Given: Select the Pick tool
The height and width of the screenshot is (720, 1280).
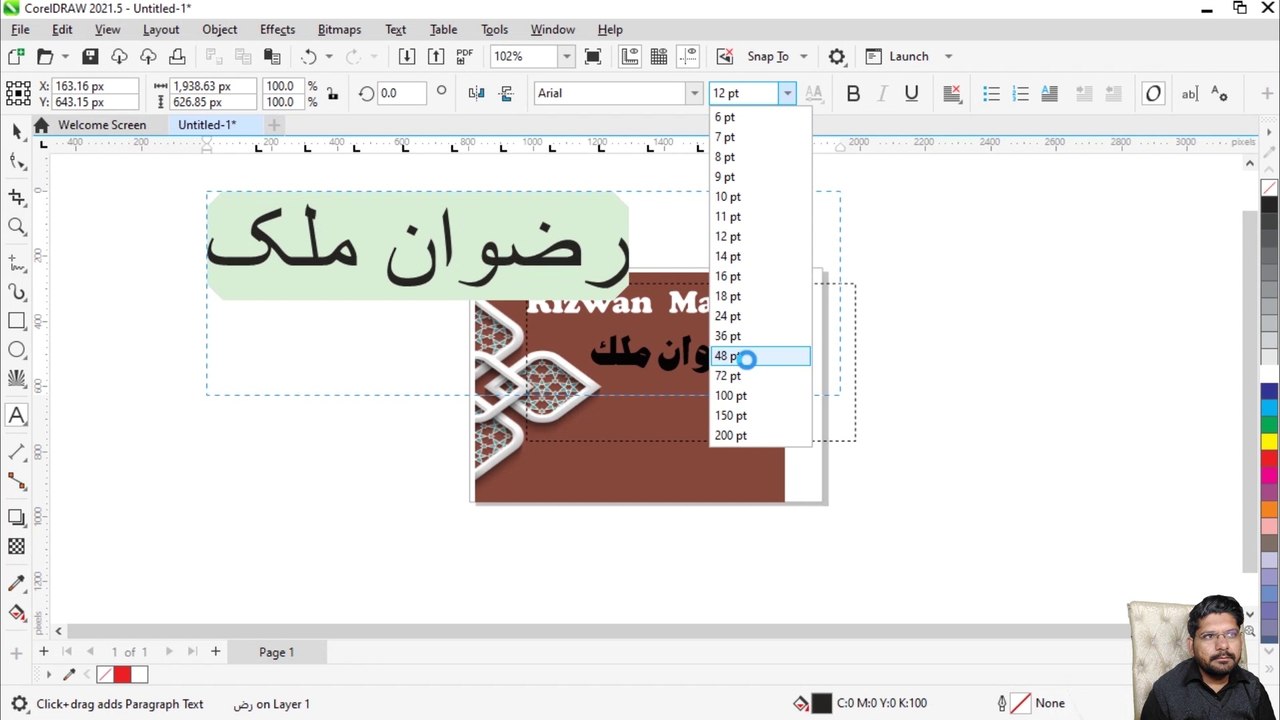Looking at the screenshot, I should [17, 132].
